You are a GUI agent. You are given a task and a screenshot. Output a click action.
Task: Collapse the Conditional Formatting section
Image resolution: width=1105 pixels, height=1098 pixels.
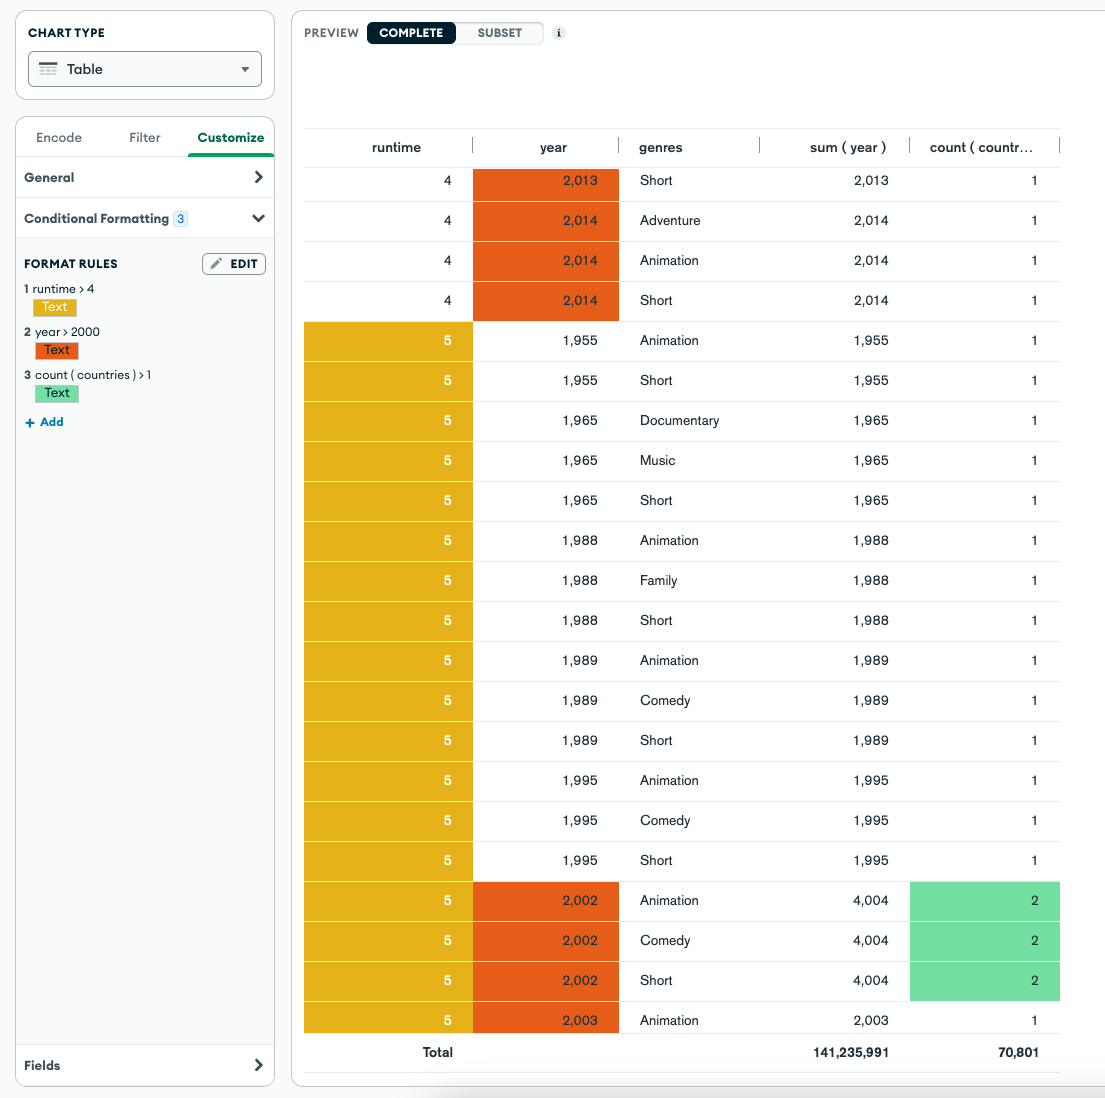tap(258, 218)
